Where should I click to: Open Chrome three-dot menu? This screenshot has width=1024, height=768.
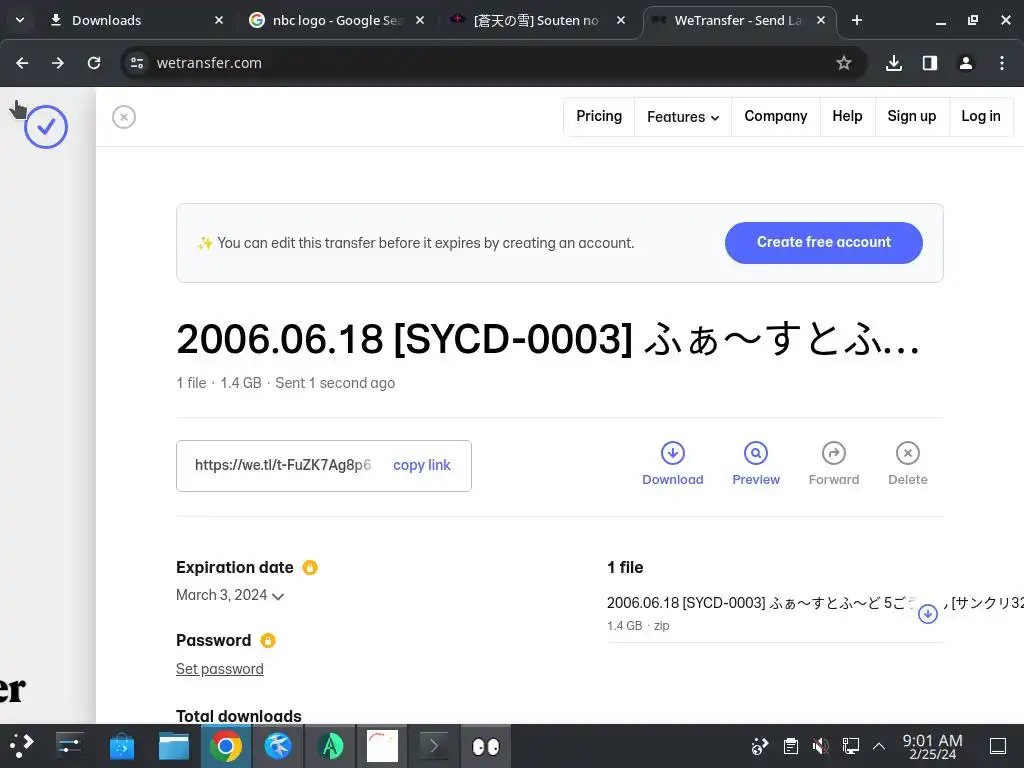coord(1002,63)
